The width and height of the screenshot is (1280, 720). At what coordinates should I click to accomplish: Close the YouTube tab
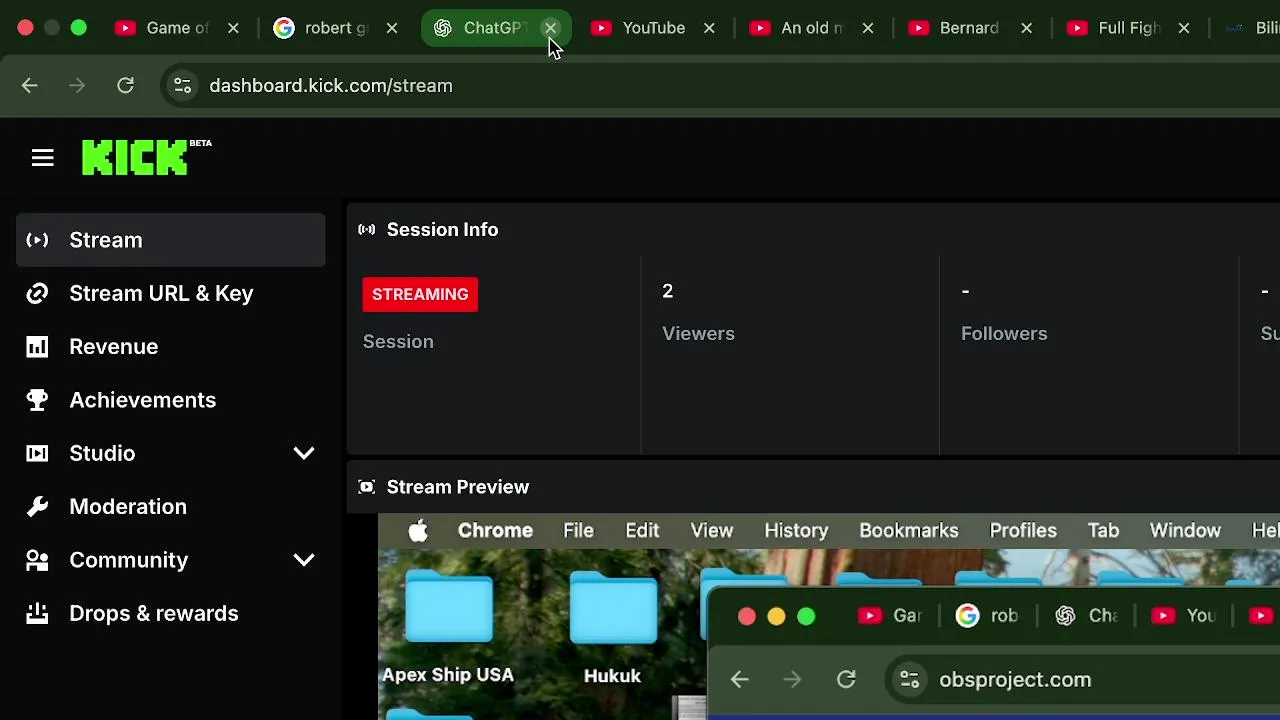pos(709,28)
